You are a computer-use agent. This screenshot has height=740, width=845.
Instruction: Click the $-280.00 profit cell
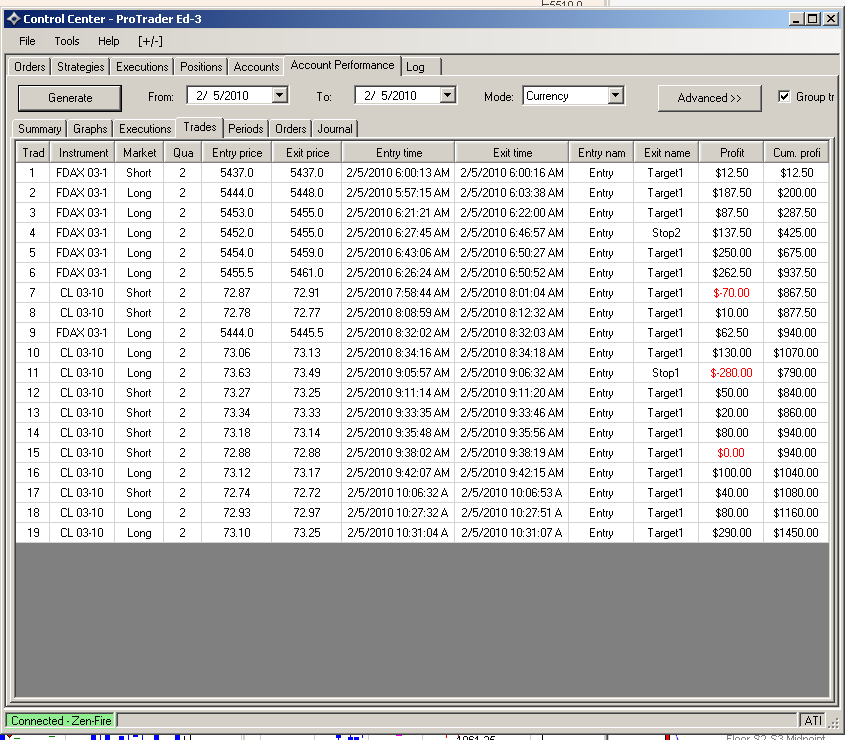click(x=731, y=372)
